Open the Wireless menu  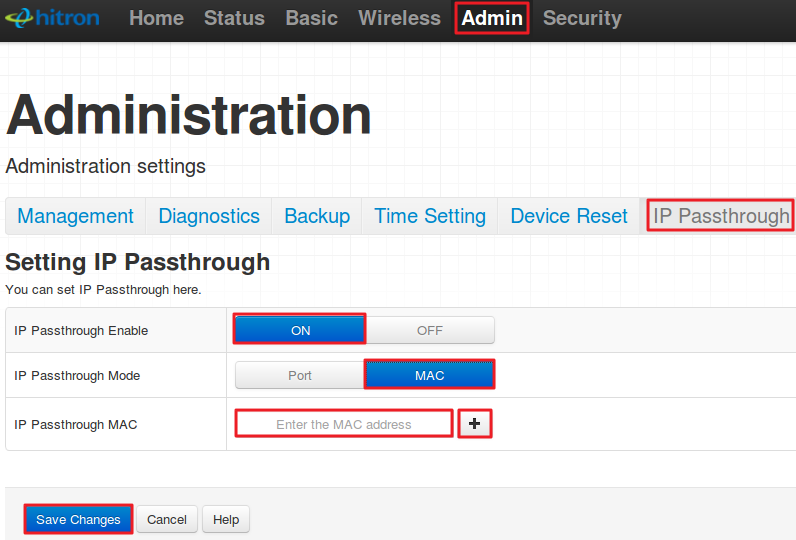(x=399, y=18)
